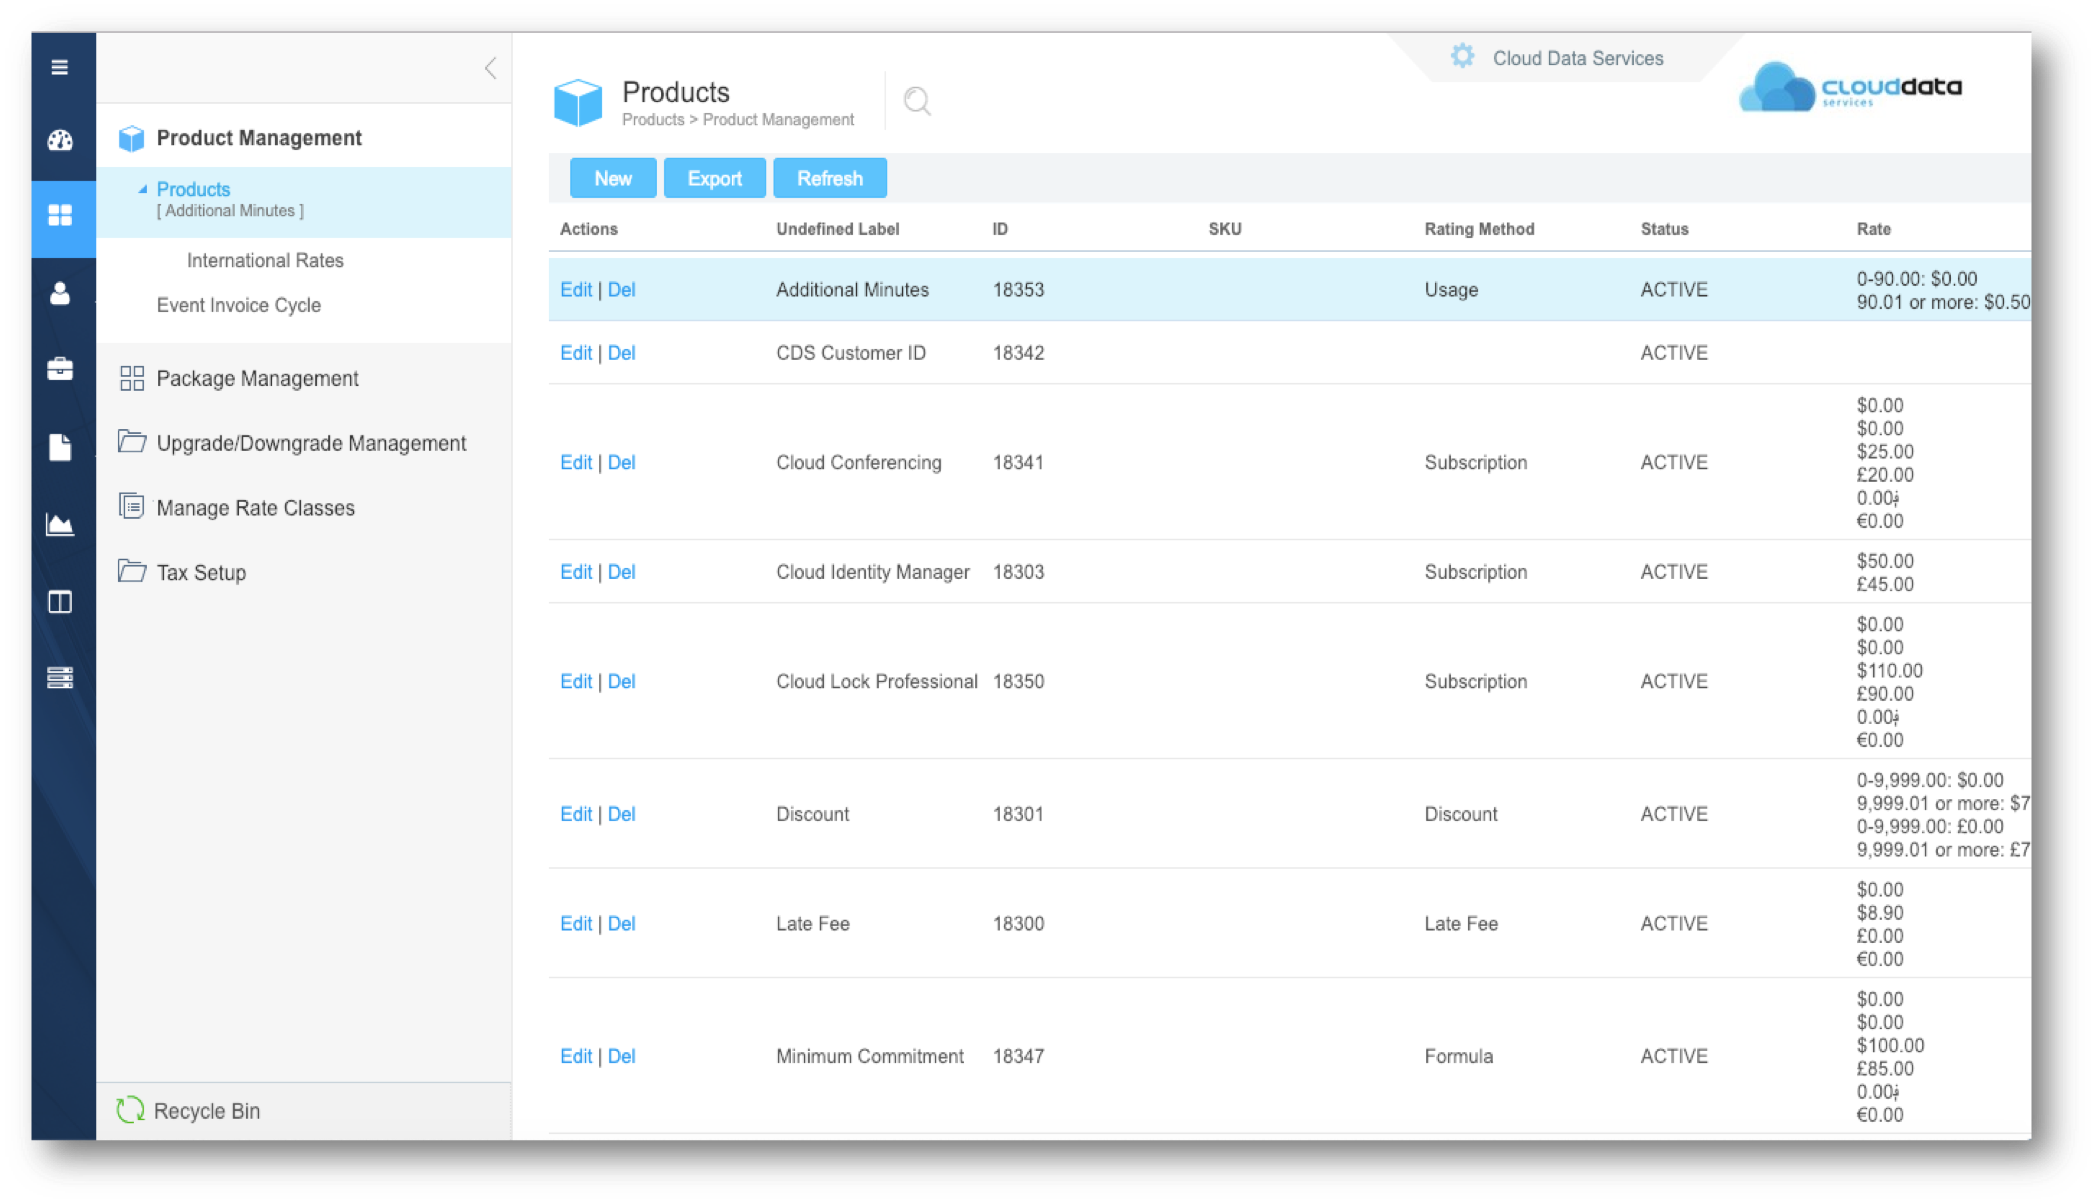Select the reports chart icon in the sidebar
The image size is (2095, 1204).
coord(61,524)
